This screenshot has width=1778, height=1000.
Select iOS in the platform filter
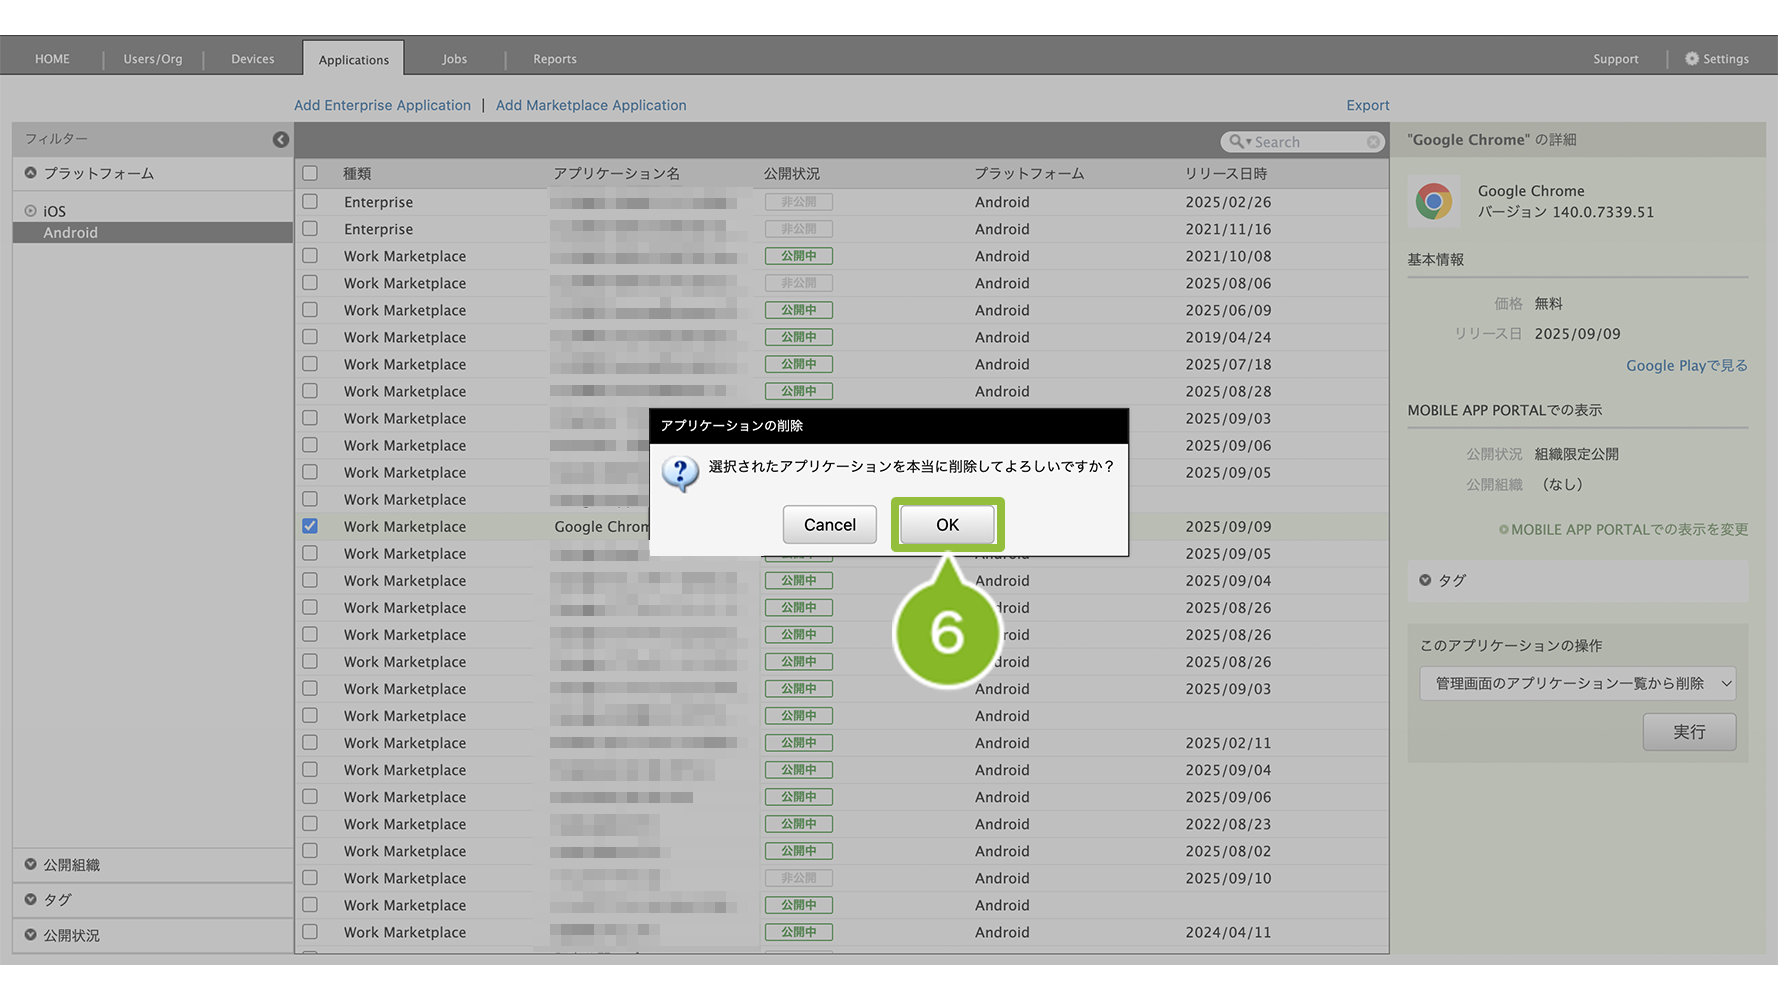54,211
